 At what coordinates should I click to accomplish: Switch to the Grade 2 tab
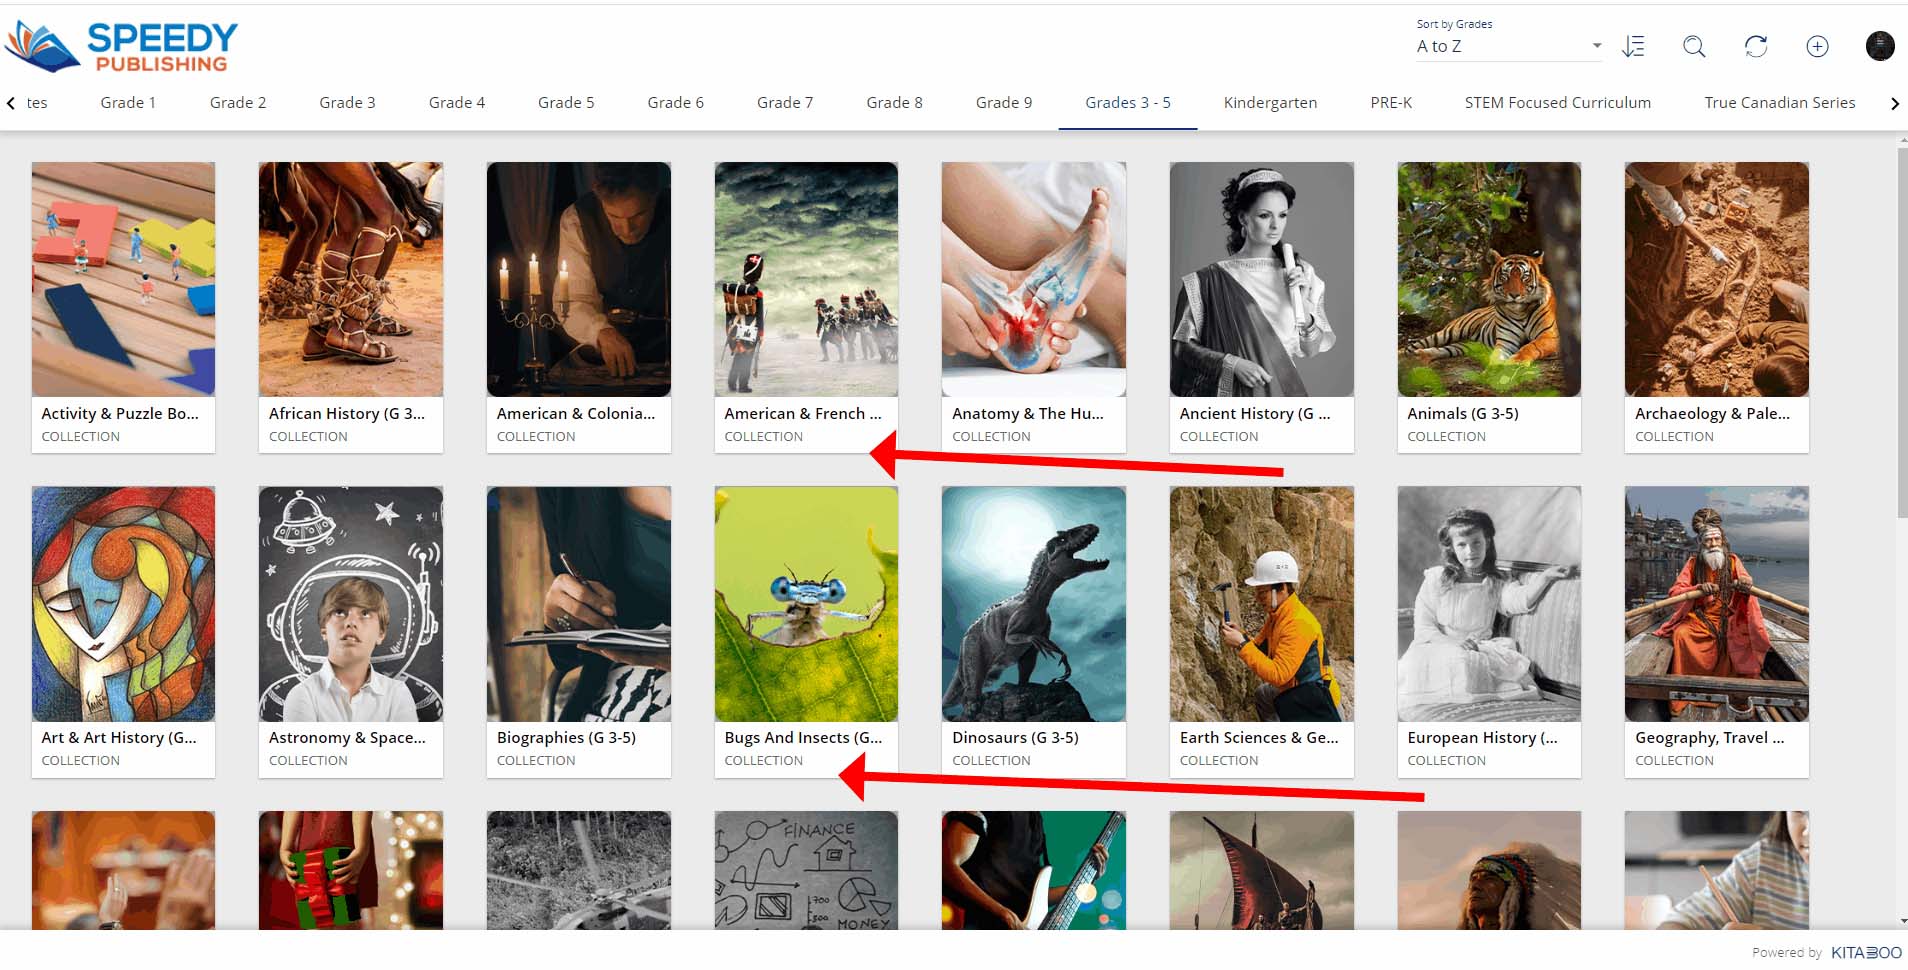pos(238,102)
